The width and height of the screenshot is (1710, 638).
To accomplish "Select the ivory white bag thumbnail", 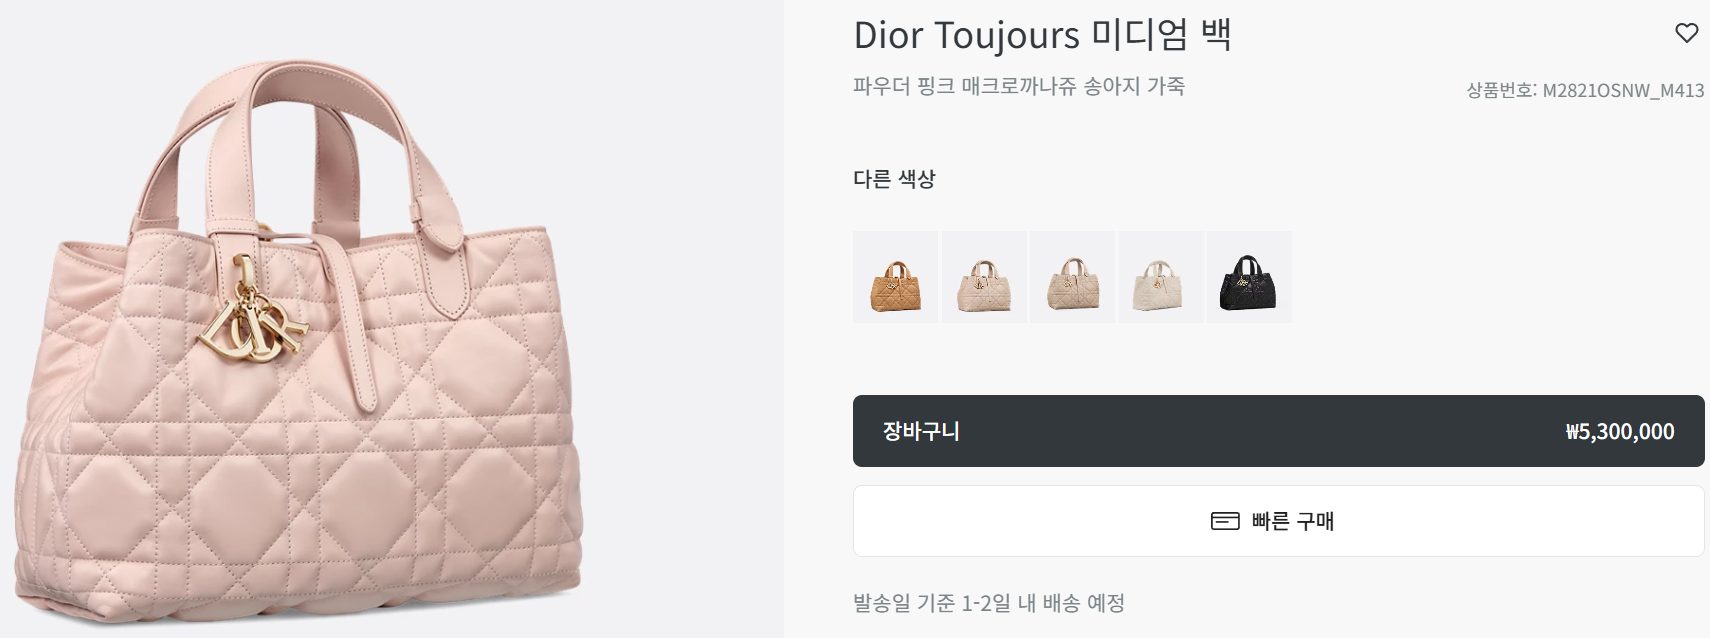I will click(1160, 277).
